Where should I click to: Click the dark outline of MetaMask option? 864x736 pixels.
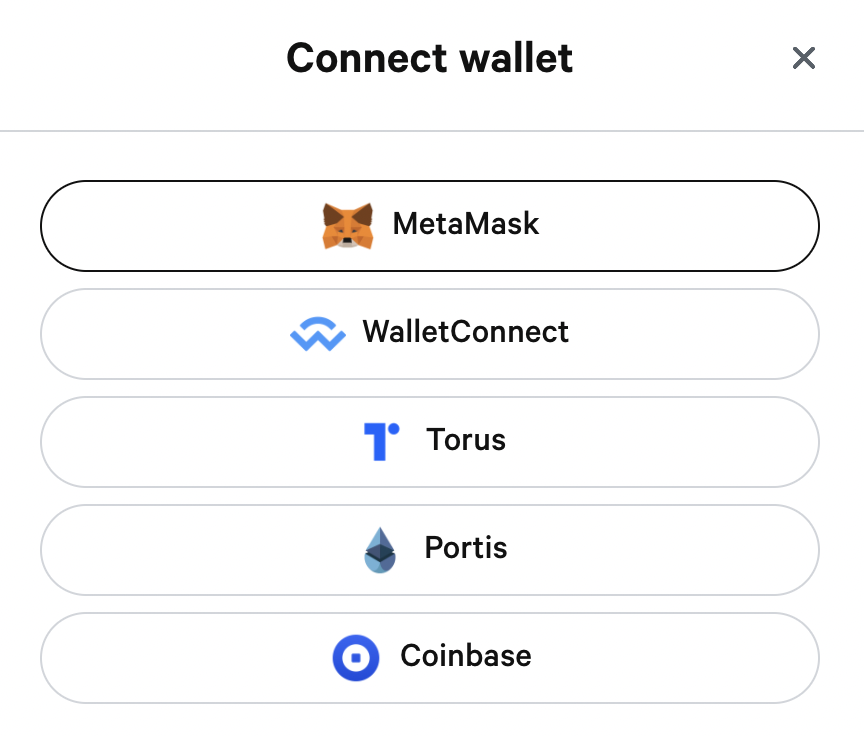coord(430,181)
